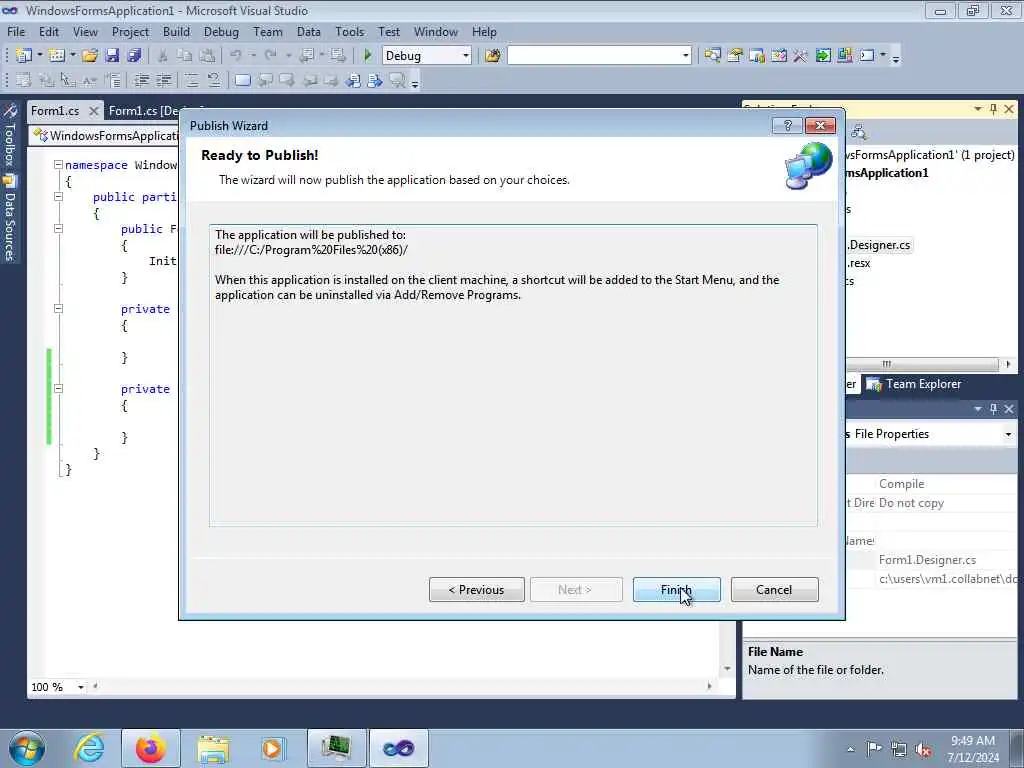Click the Previous button in Publish Wizard

(x=477, y=590)
